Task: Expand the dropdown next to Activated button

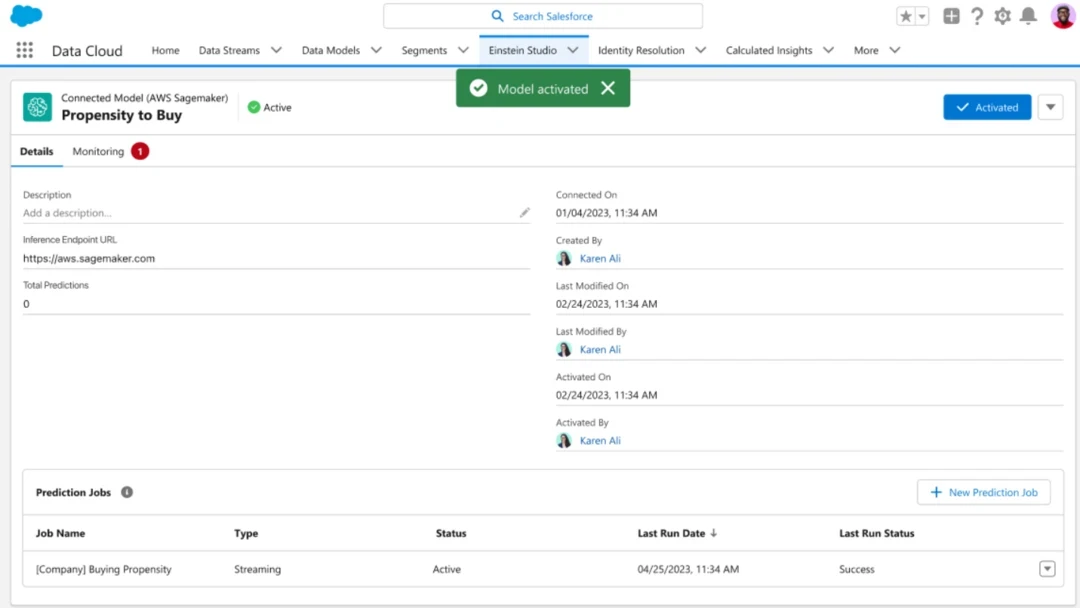Action: [x=1050, y=108]
